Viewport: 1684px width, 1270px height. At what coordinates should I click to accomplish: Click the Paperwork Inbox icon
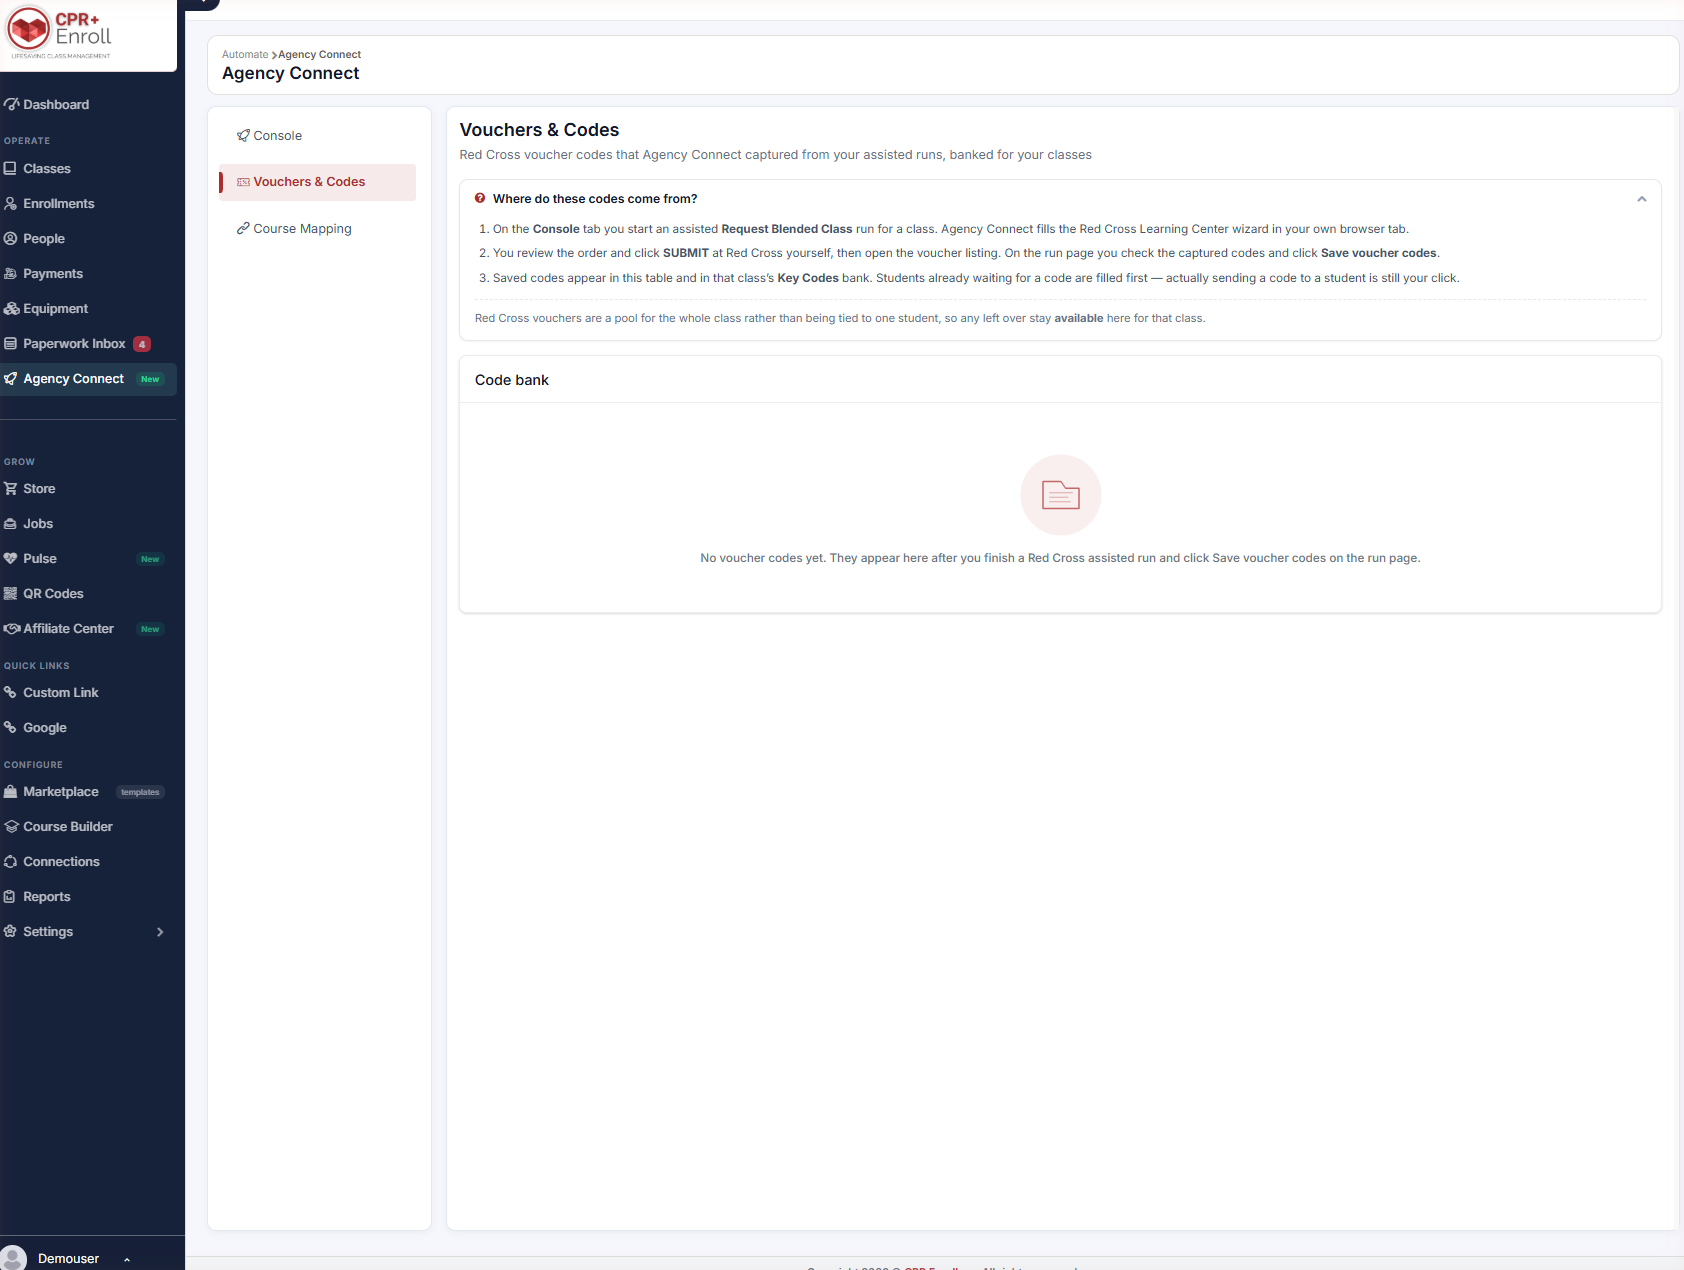[10, 343]
